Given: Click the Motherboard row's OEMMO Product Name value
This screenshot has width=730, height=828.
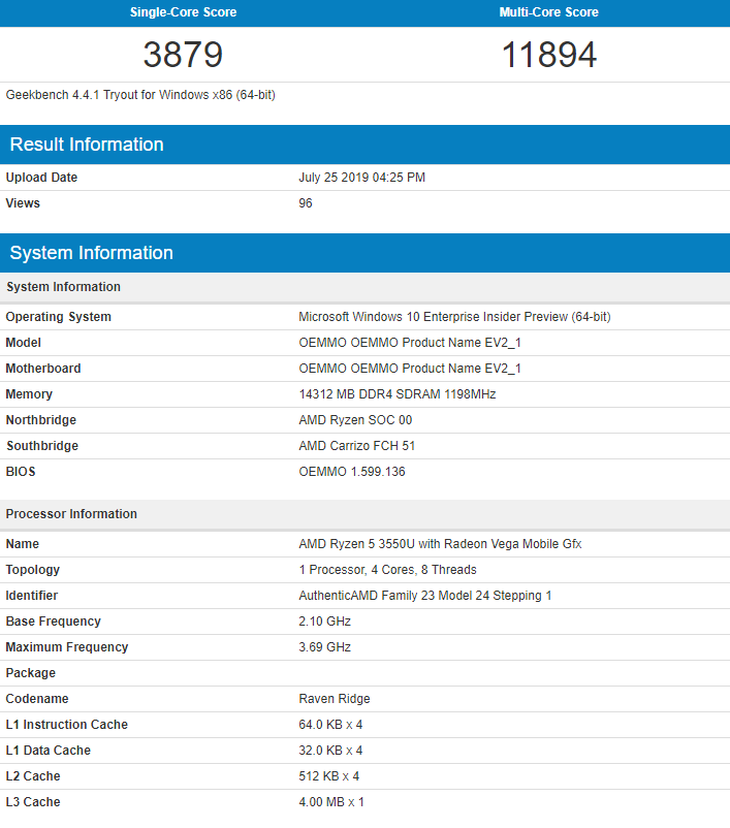Looking at the screenshot, I should (410, 369).
